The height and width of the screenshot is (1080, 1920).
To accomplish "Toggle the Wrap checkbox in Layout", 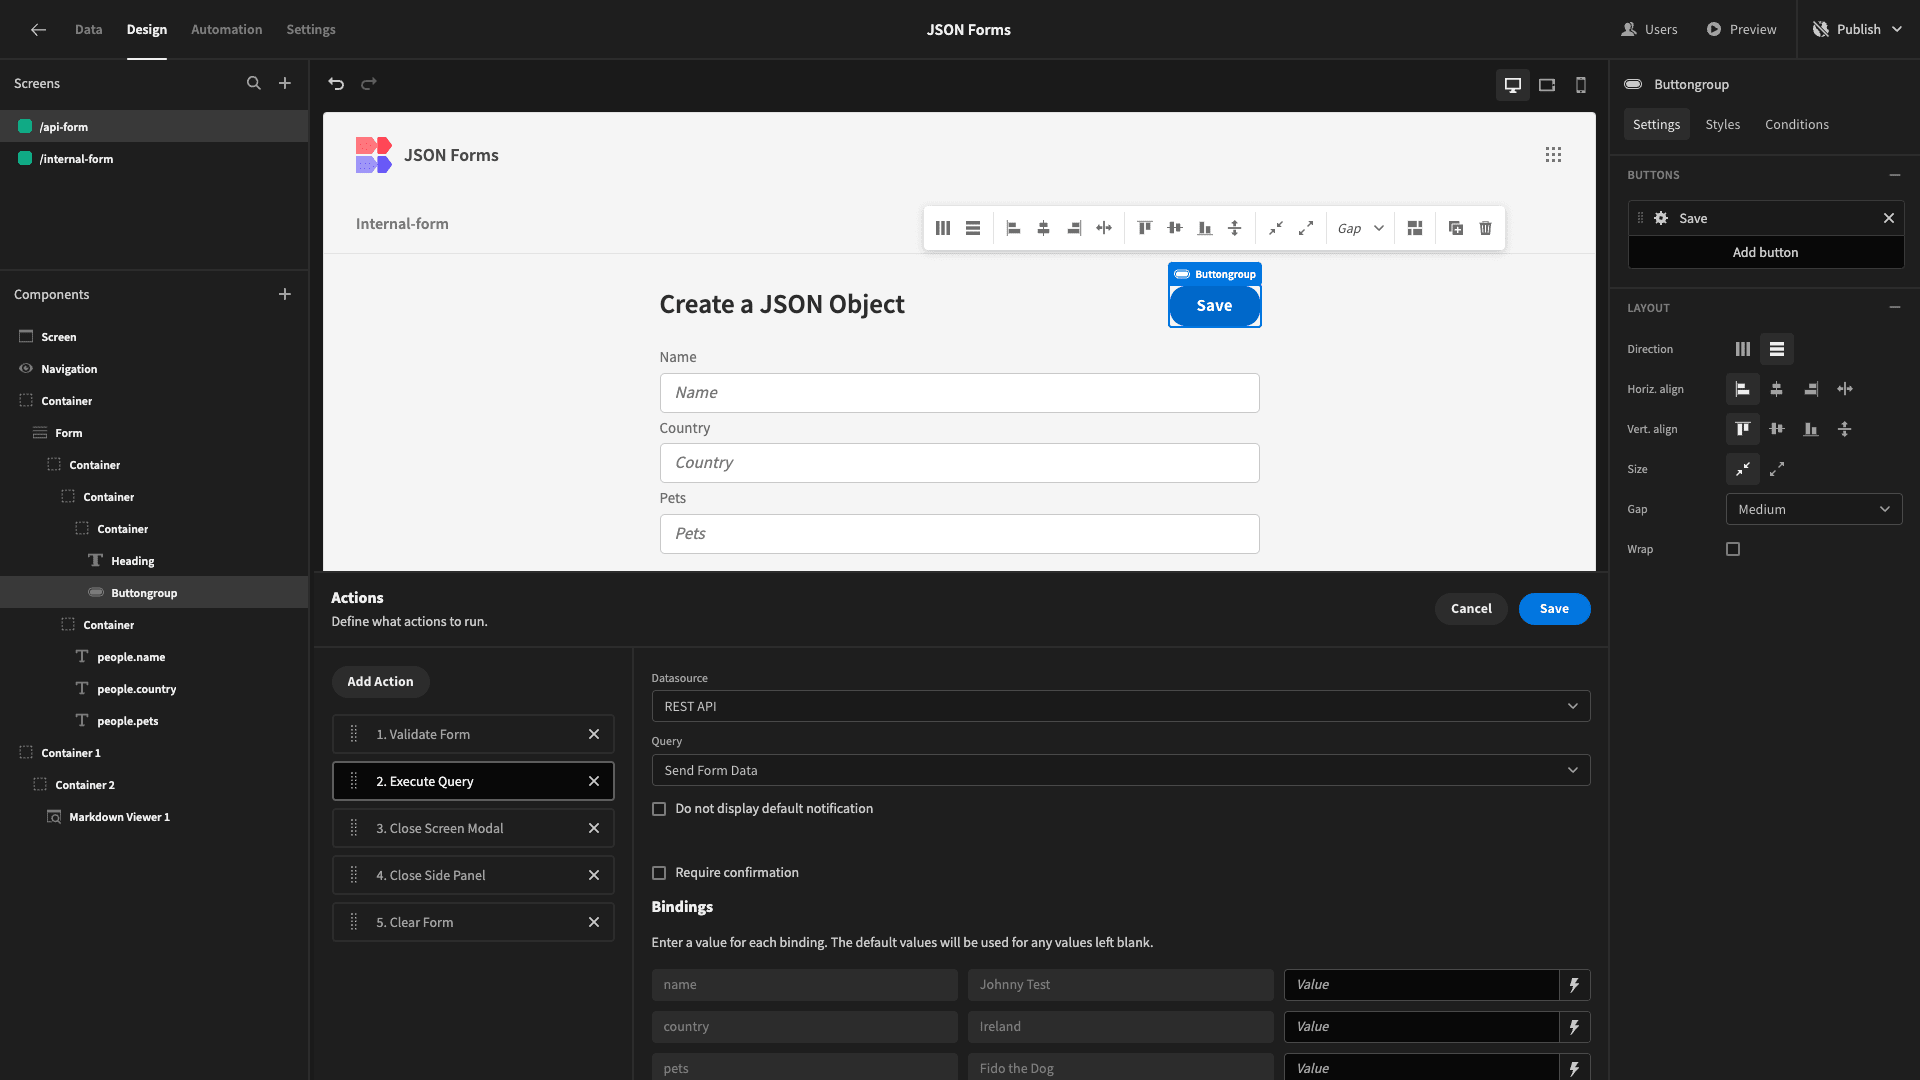I will (1731, 550).
